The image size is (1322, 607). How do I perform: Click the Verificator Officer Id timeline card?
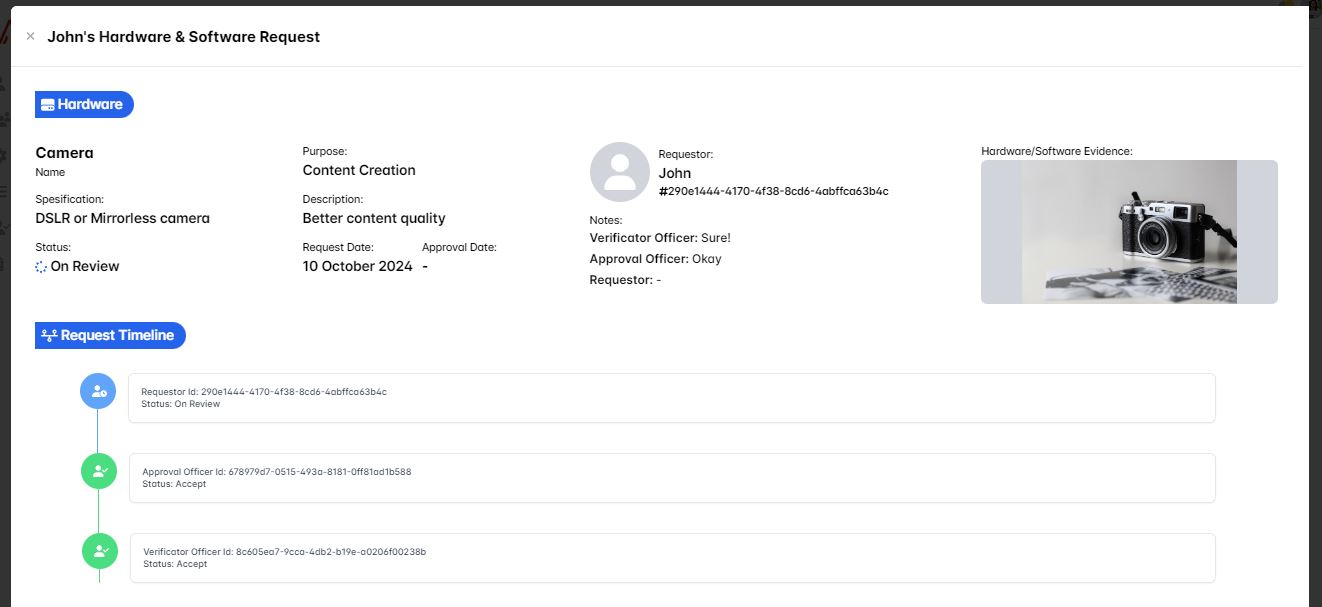point(671,558)
